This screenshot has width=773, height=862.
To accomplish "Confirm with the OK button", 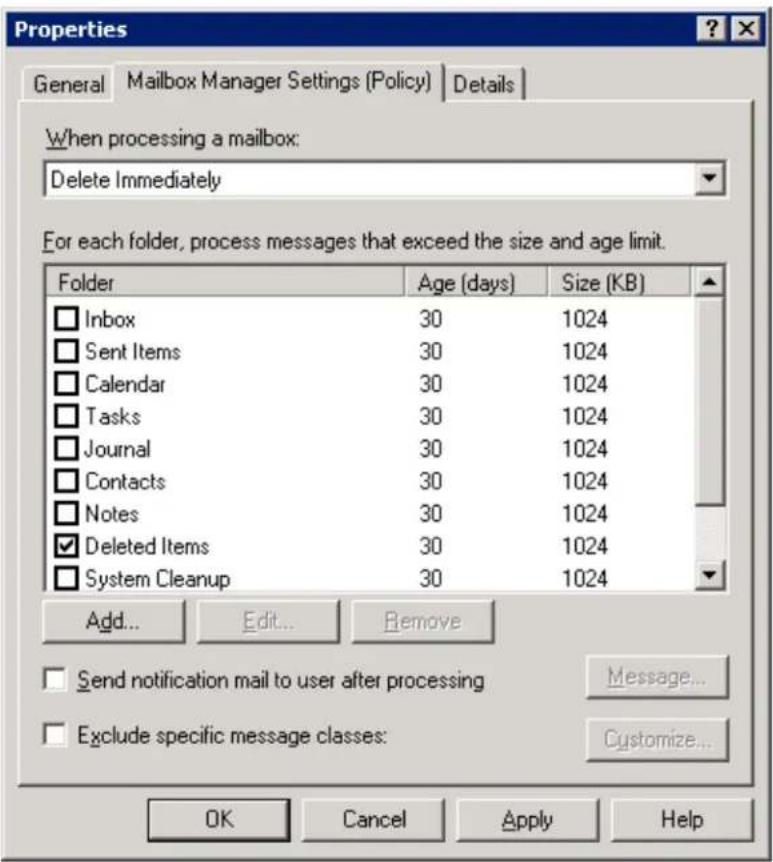I will [219, 820].
